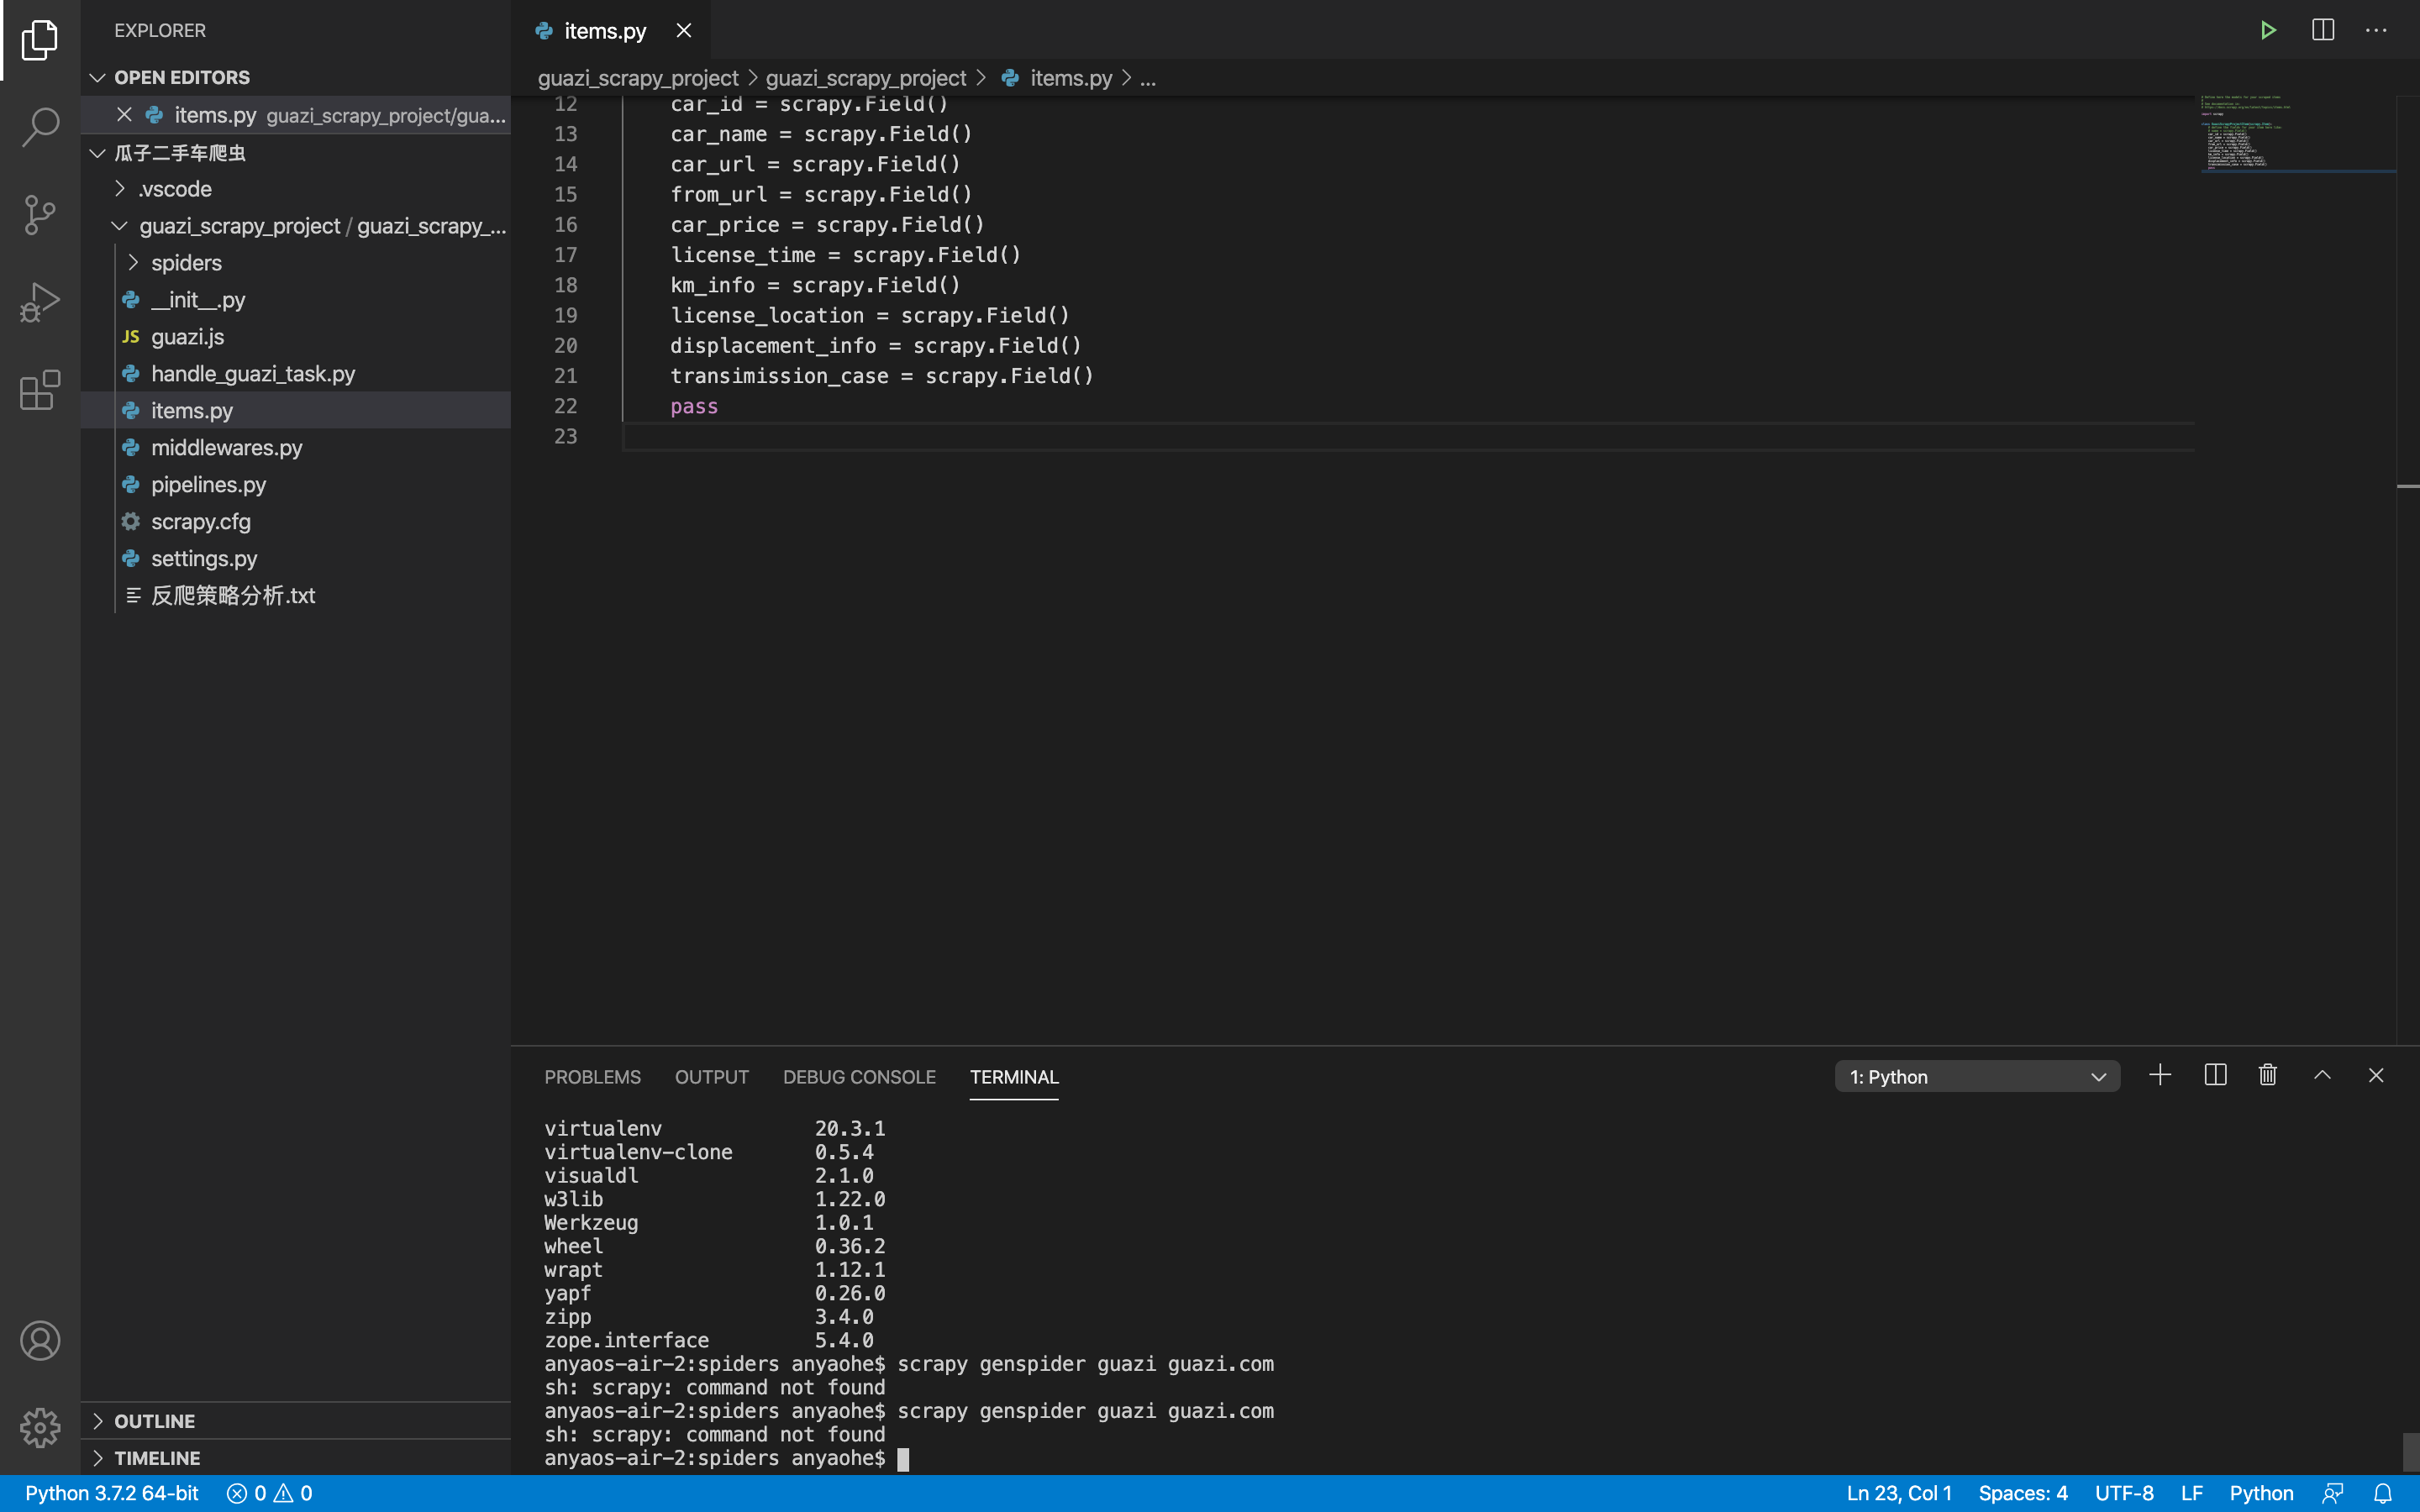
Task: Maximize the terminal panel size
Action: click(2322, 1075)
